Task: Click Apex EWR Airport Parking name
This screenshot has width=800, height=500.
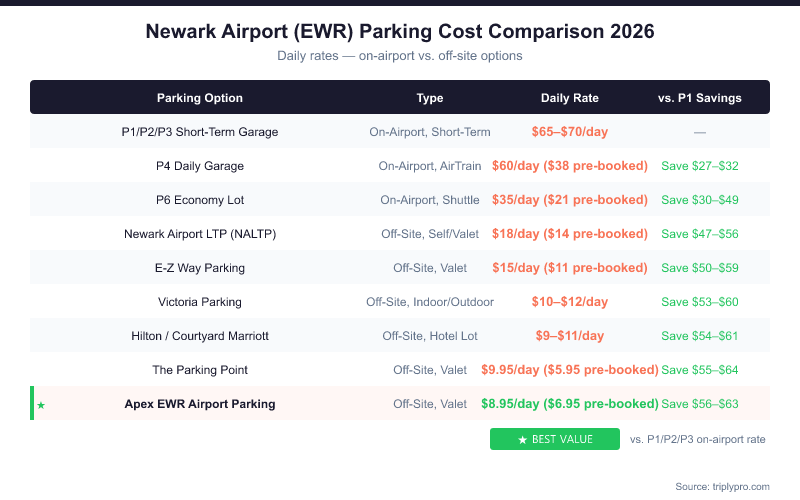Action: coord(200,404)
